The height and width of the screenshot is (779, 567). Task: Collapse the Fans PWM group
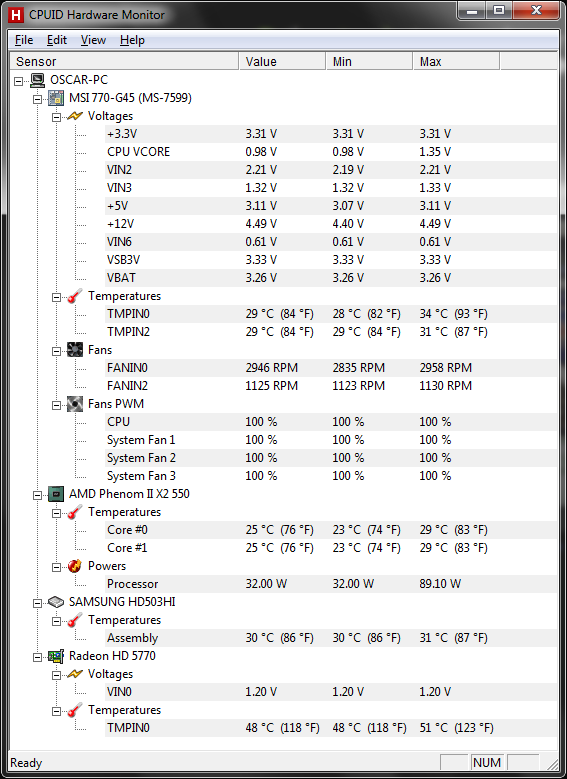(57, 405)
